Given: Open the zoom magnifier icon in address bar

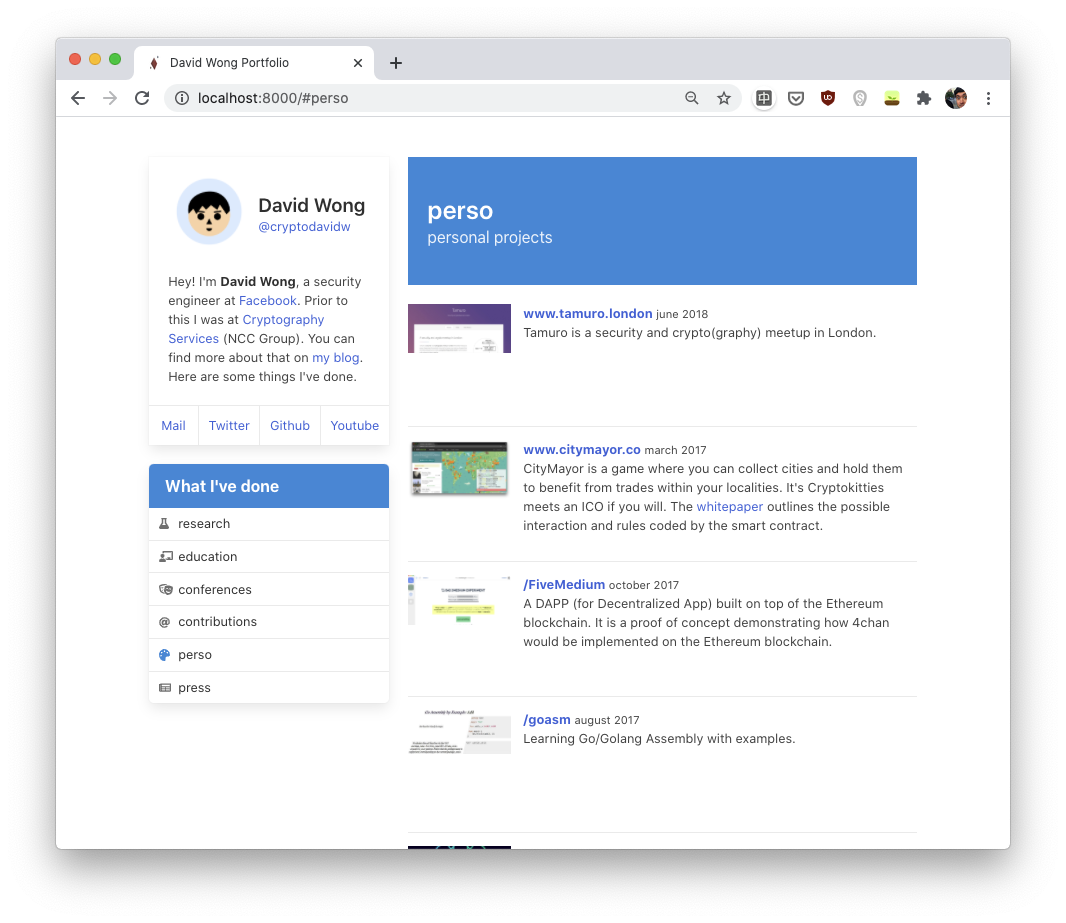Looking at the screenshot, I should click(691, 98).
